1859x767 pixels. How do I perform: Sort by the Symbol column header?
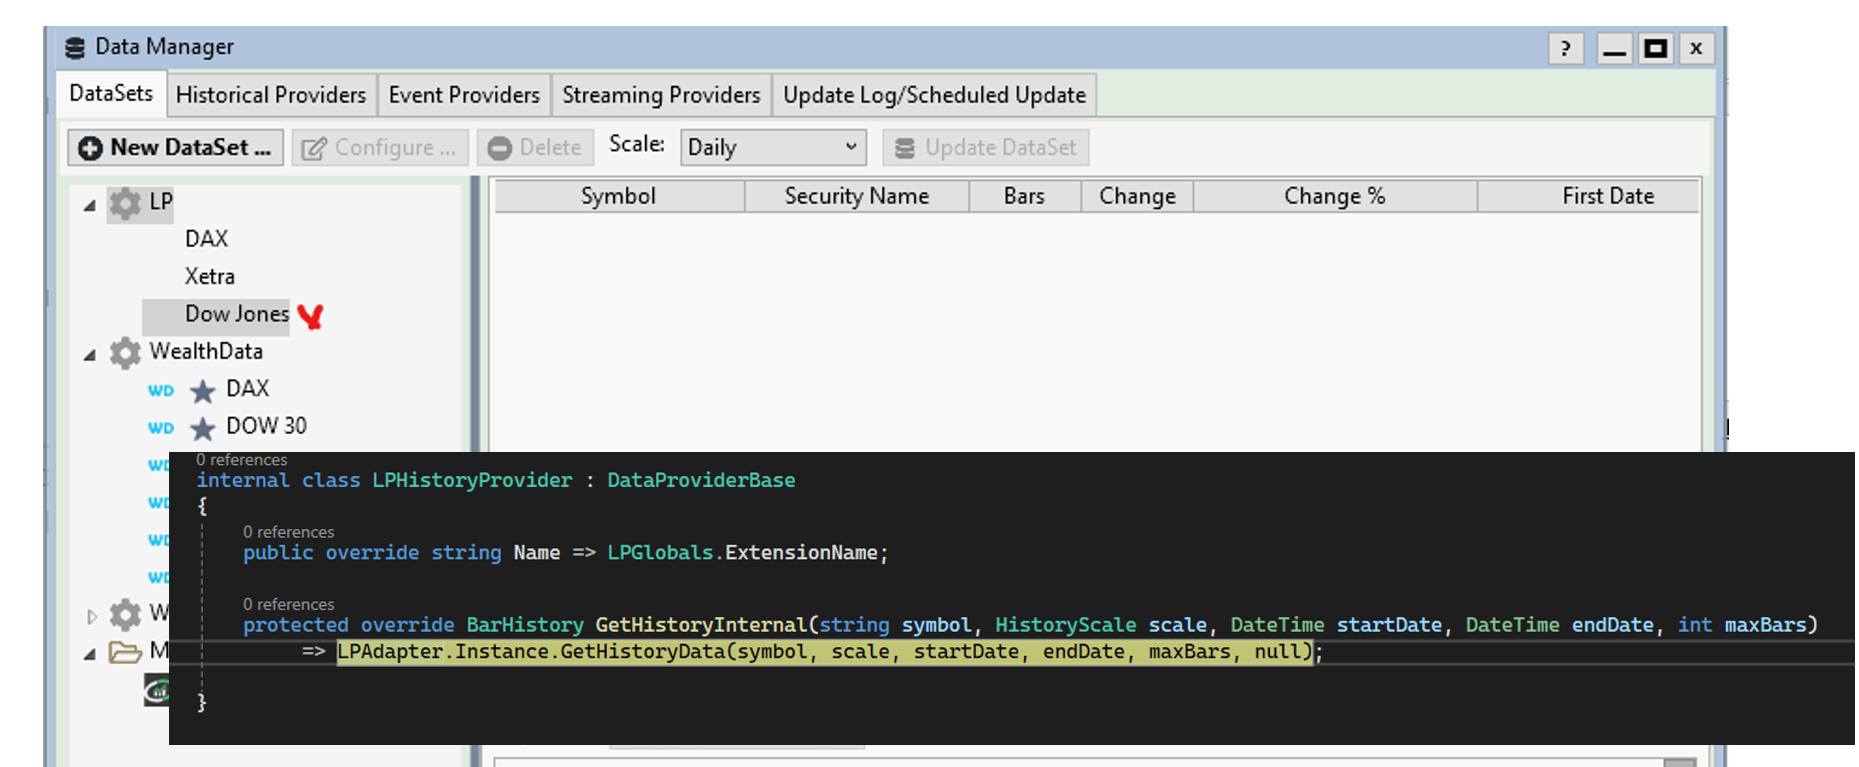pos(619,196)
